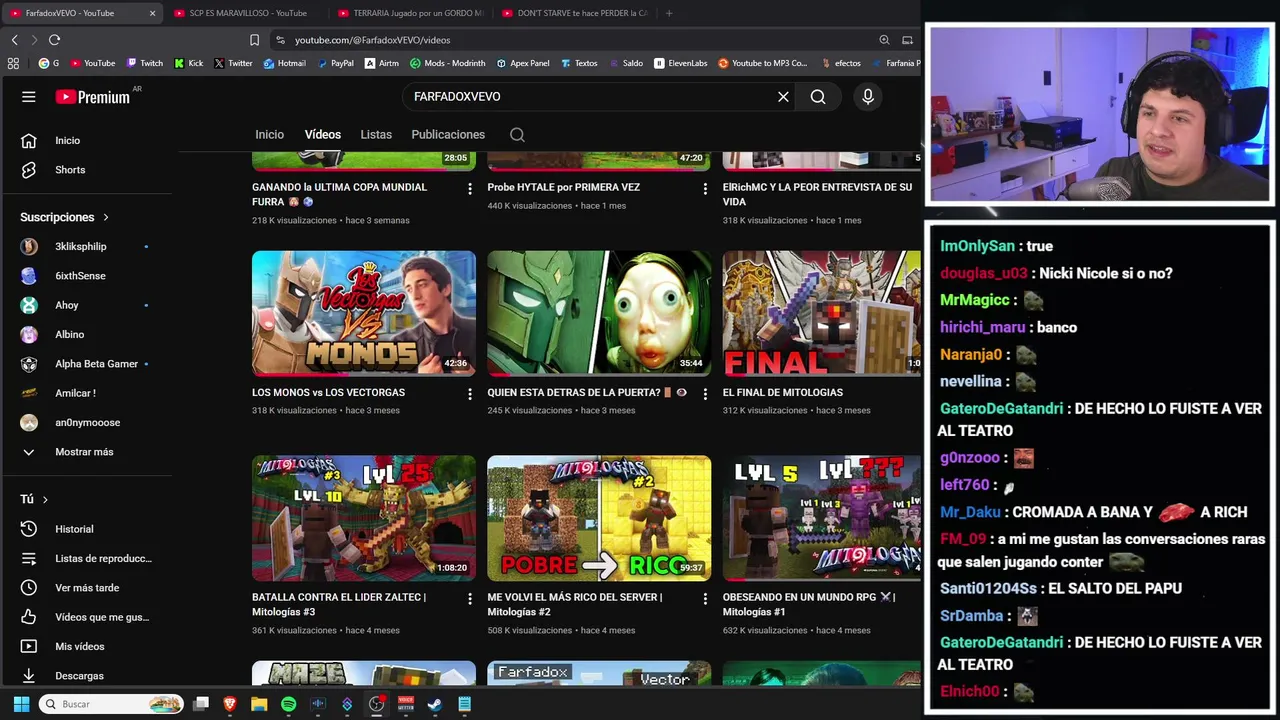Click the YouTube search input field
1280x720 pixels.
pyautogui.click(x=588, y=97)
